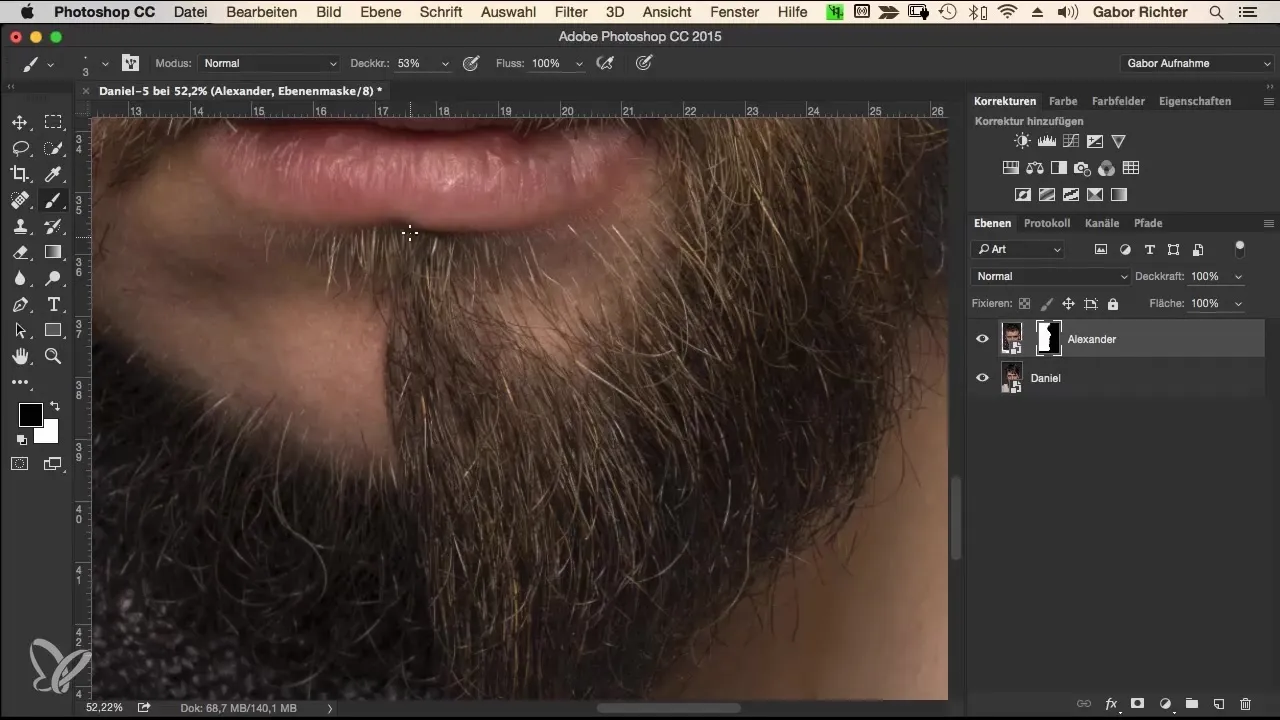This screenshot has width=1280, height=720.
Task: Toggle pressure for opacity button
Action: pyautogui.click(x=471, y=63)
